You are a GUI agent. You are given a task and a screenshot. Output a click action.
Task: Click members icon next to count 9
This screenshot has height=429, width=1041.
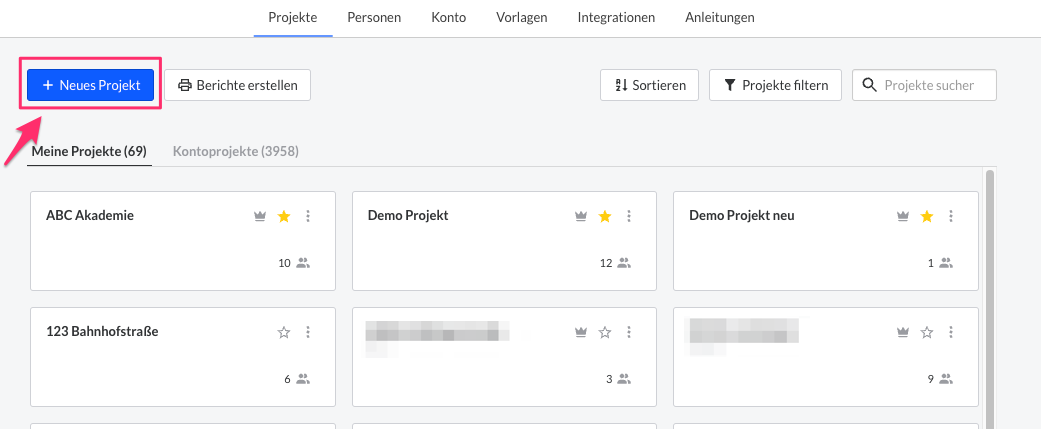(x=946, y=379)
